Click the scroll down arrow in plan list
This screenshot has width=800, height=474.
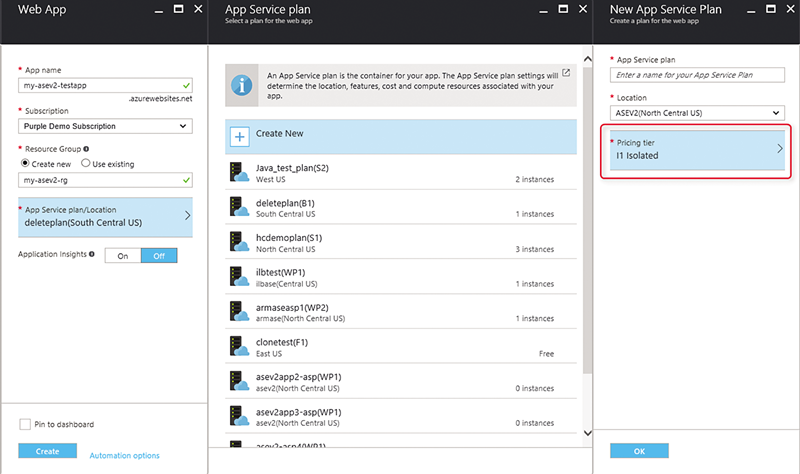(x=587, y=433)
